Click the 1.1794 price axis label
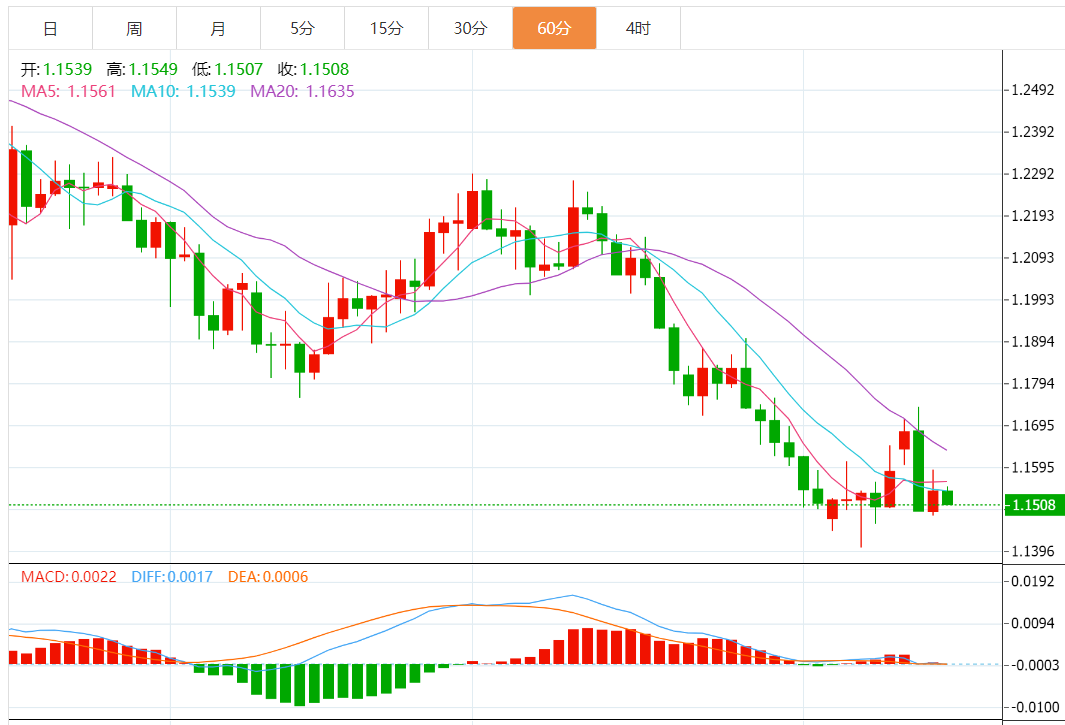 point(1032,383)
